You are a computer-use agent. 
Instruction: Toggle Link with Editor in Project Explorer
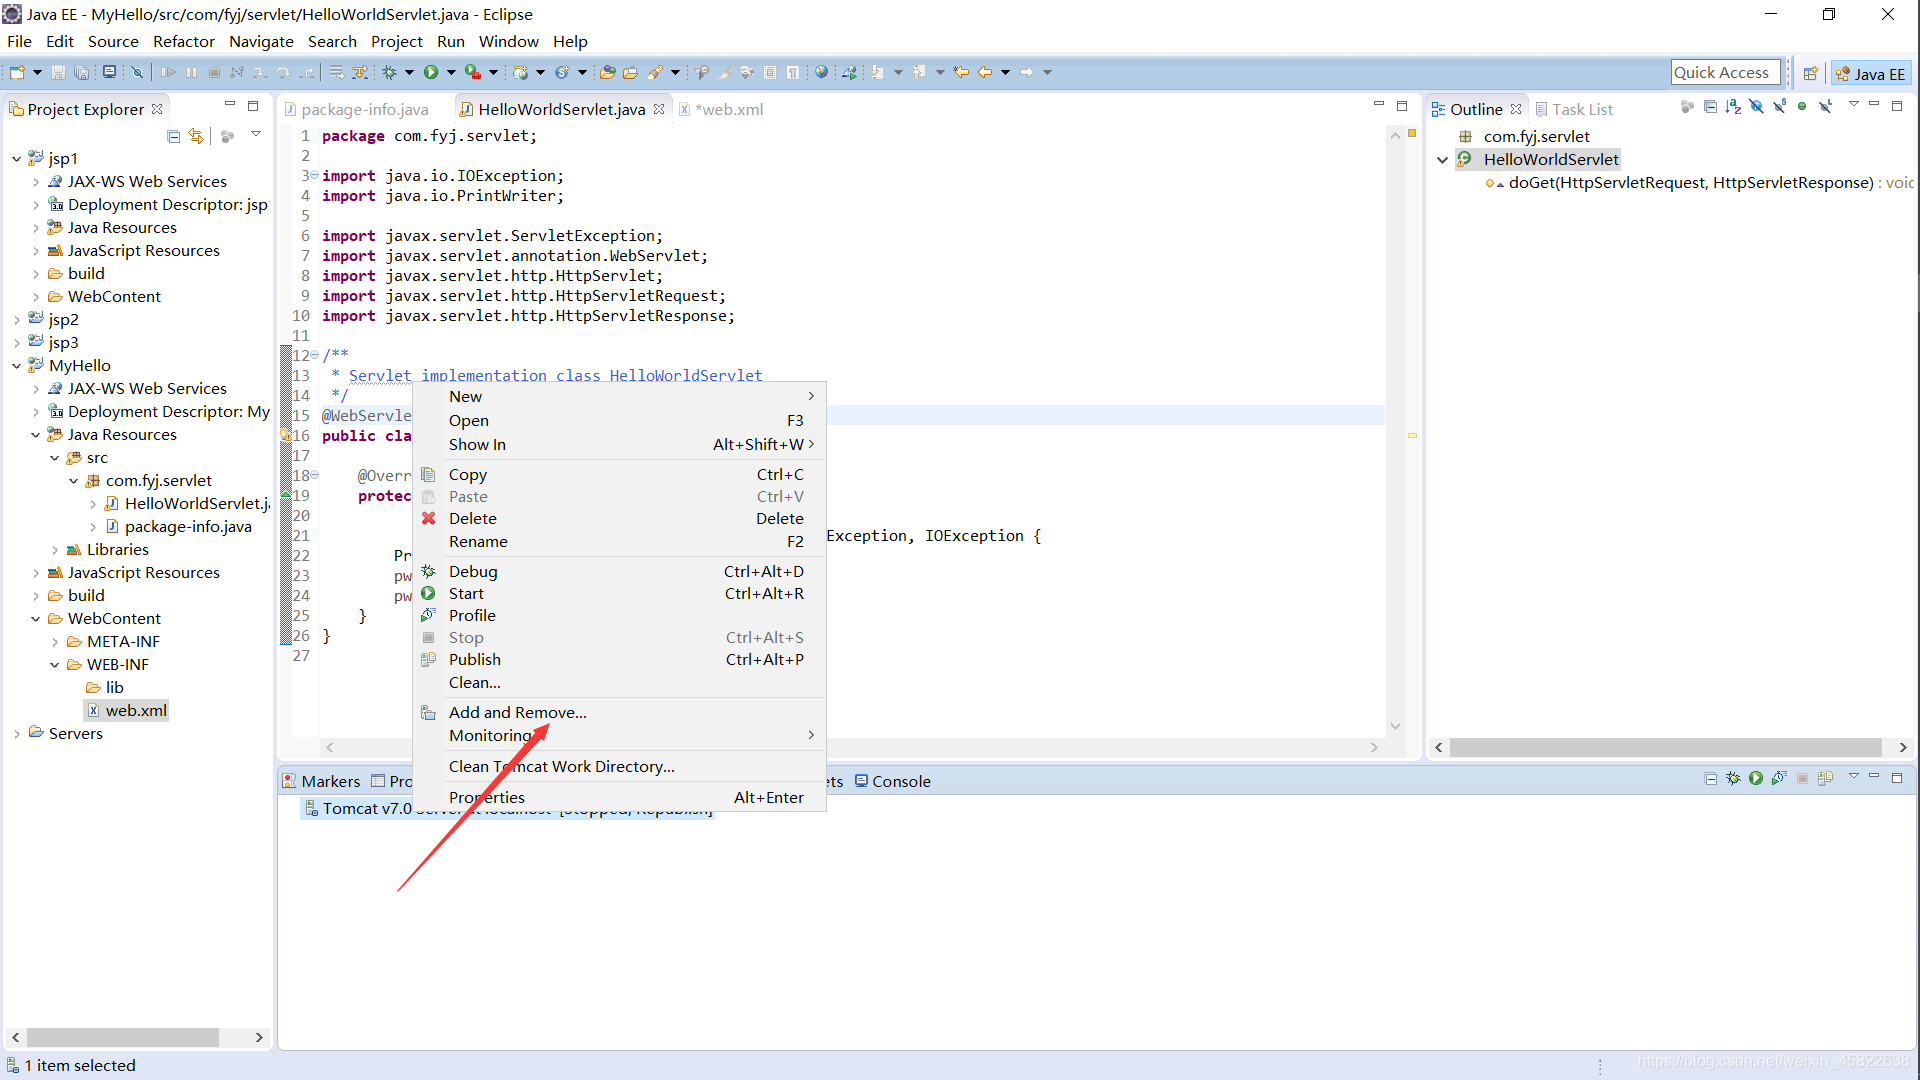196,136
